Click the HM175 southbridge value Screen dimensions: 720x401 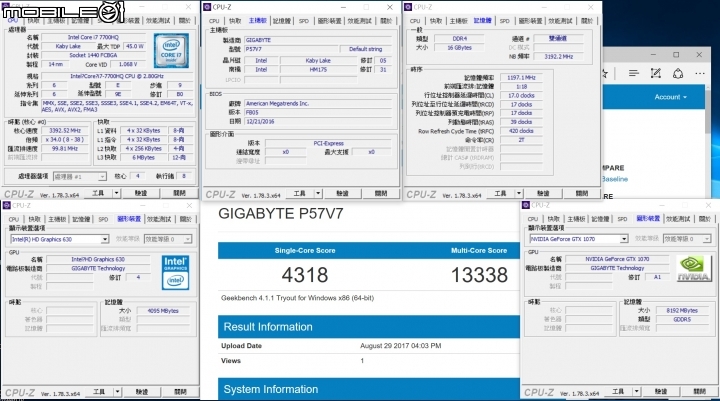tap(318, 69)
